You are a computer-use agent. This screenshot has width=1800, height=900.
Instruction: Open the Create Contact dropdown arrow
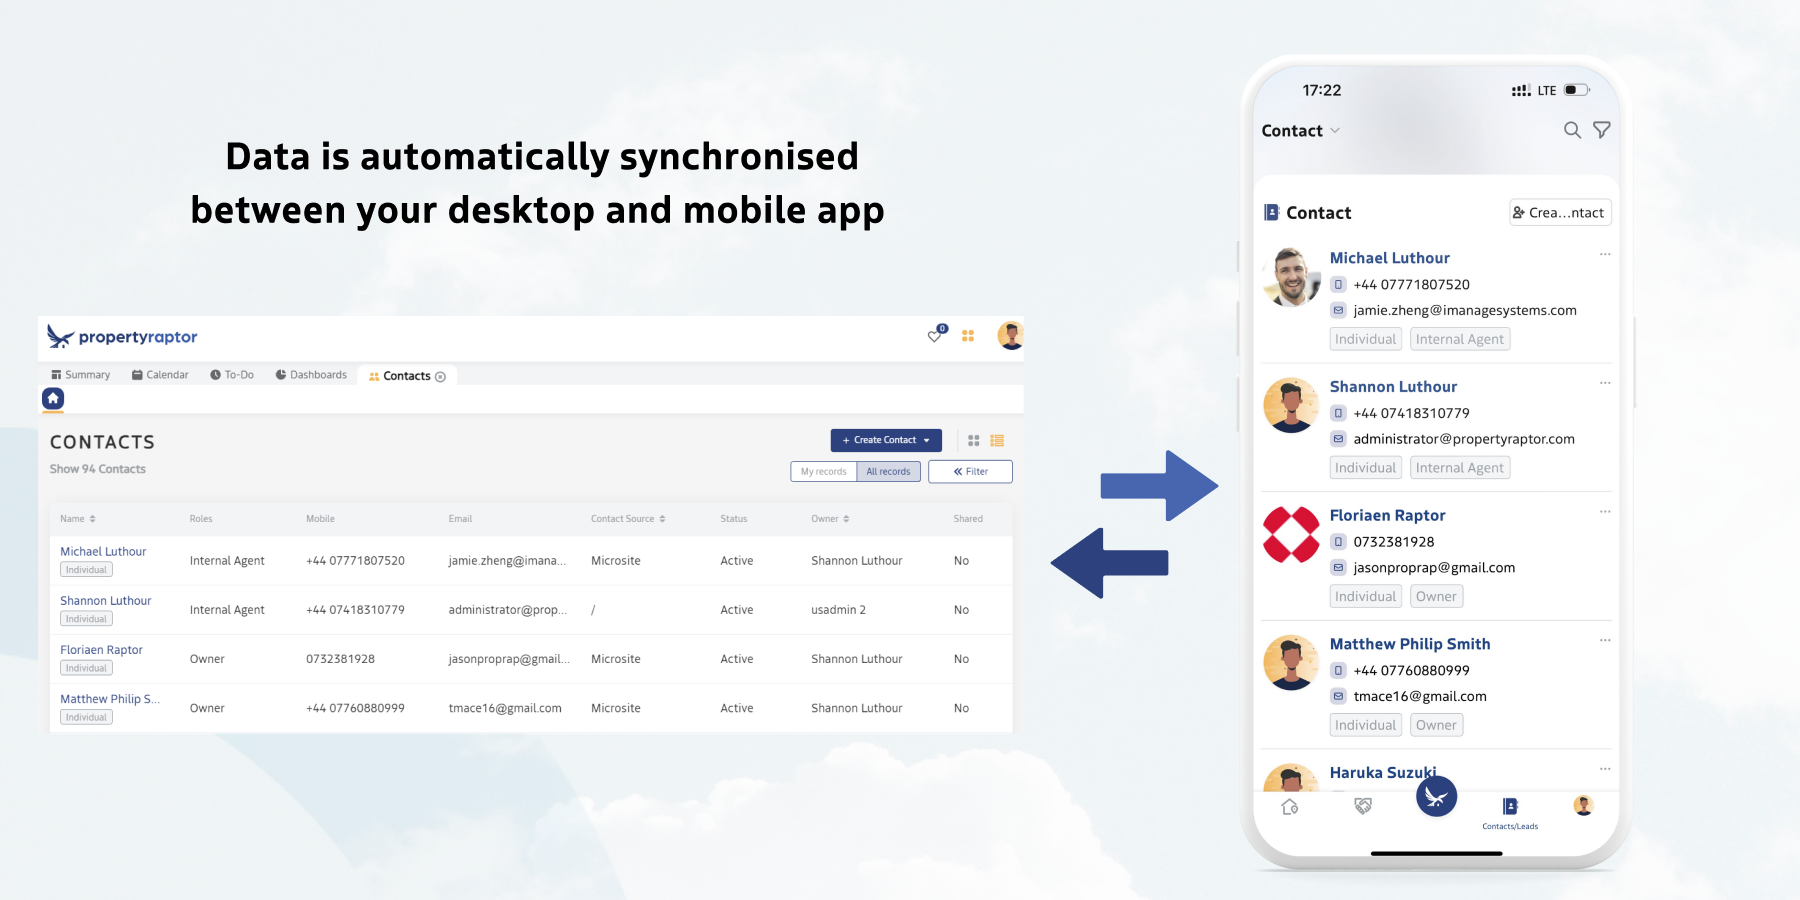coord(927,441)
